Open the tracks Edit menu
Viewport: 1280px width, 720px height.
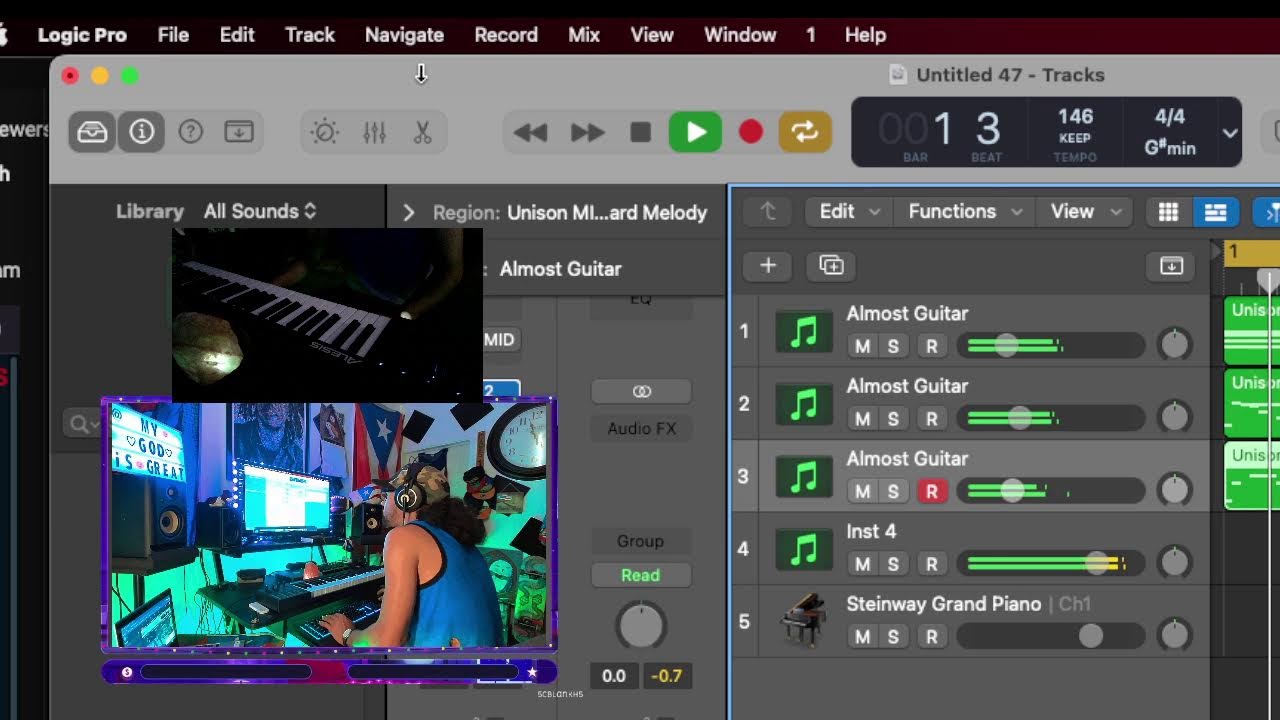click(x=848, y=211)
